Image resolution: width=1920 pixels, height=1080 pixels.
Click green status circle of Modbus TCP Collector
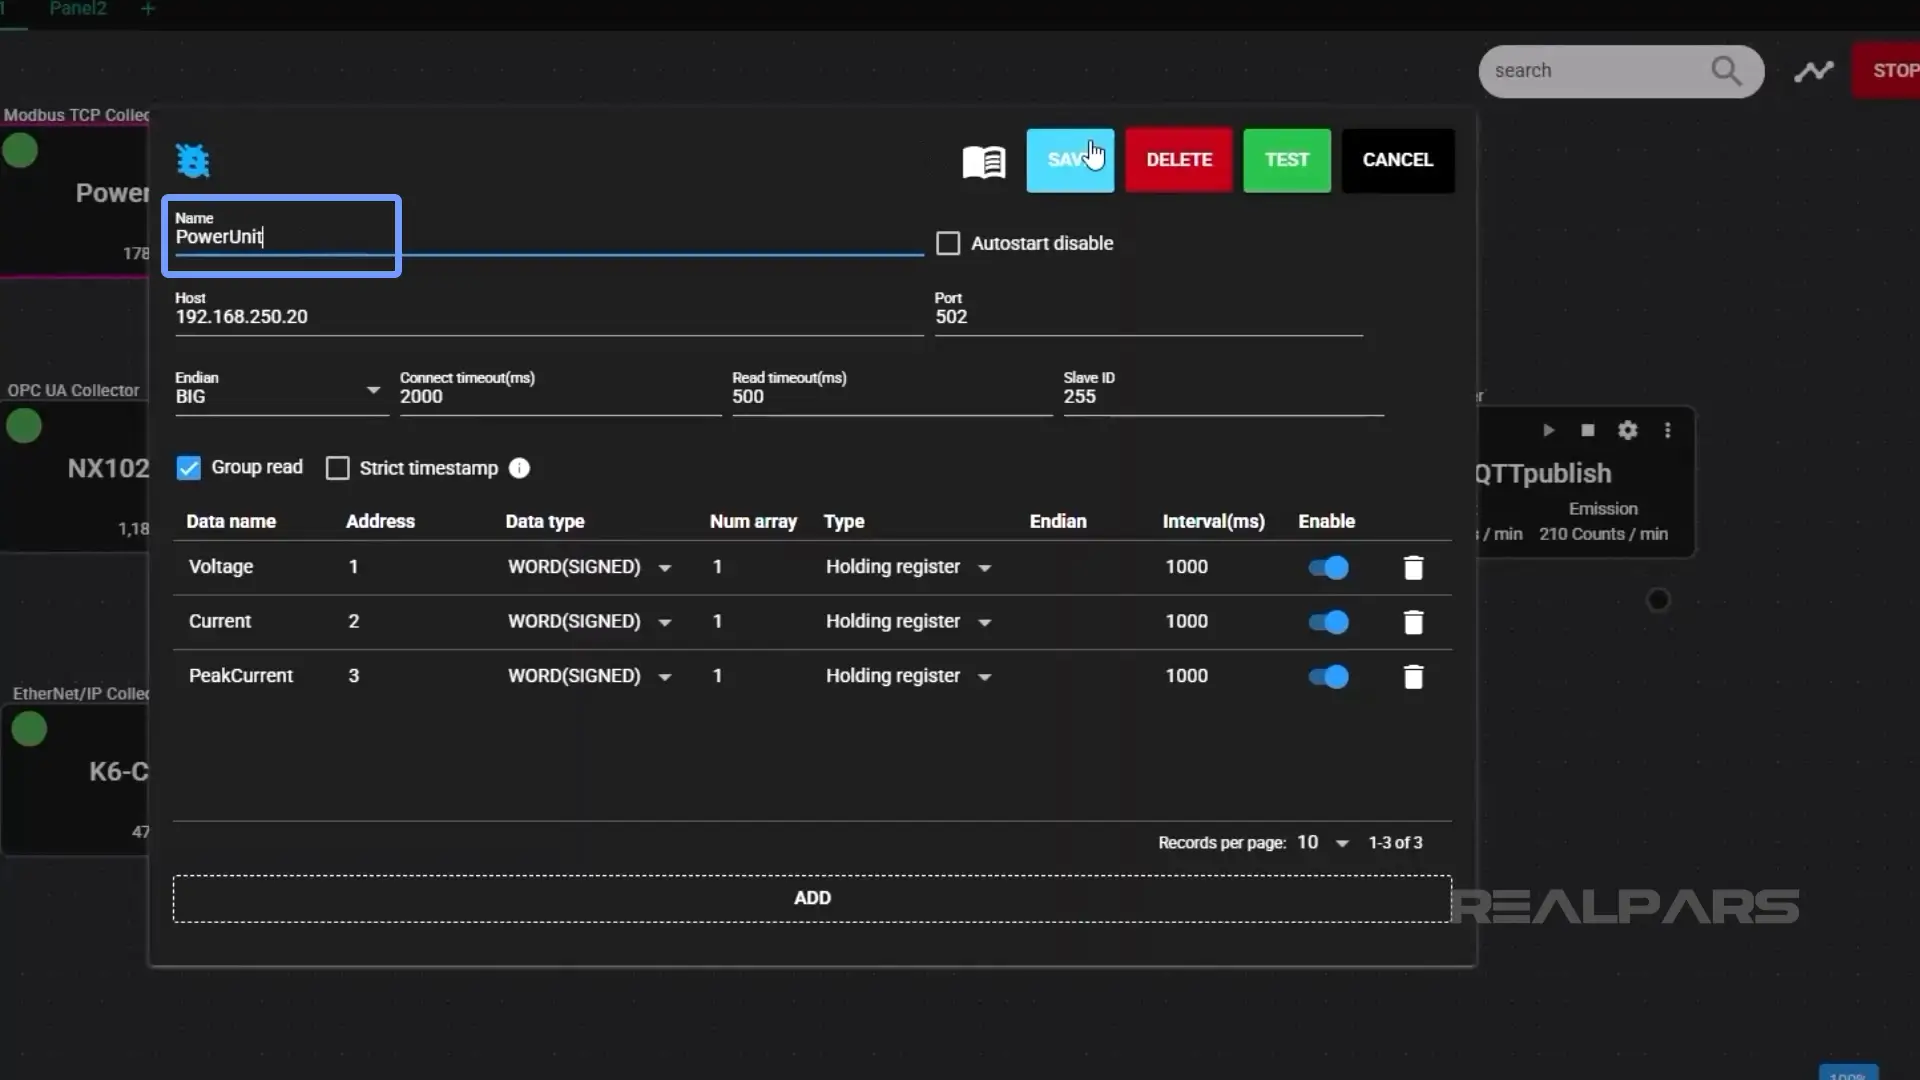[x=20, y=151]
